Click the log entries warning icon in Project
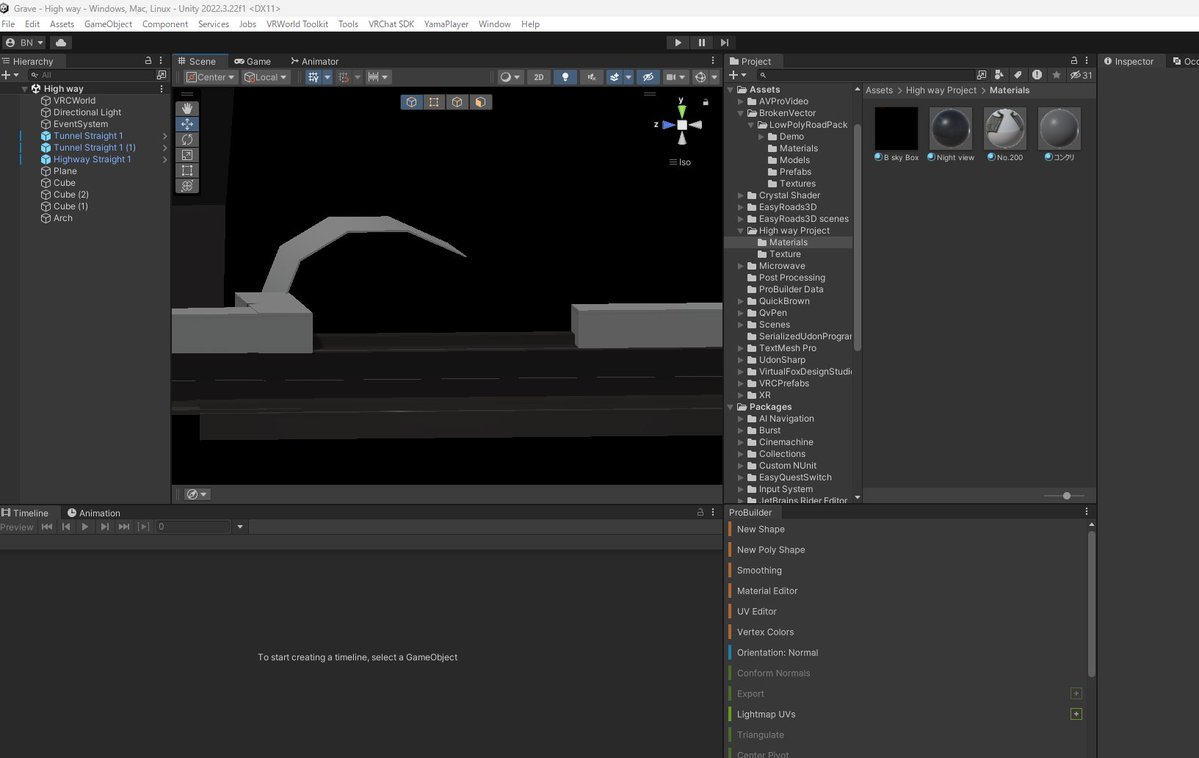Viewport: 1199px width, 758px height. tap(1037, 75)
